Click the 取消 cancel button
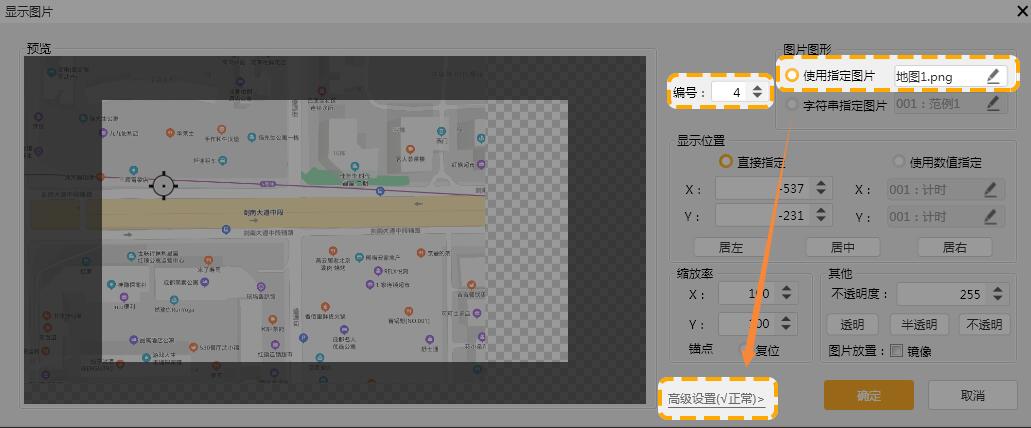 (x=972, y=395)
